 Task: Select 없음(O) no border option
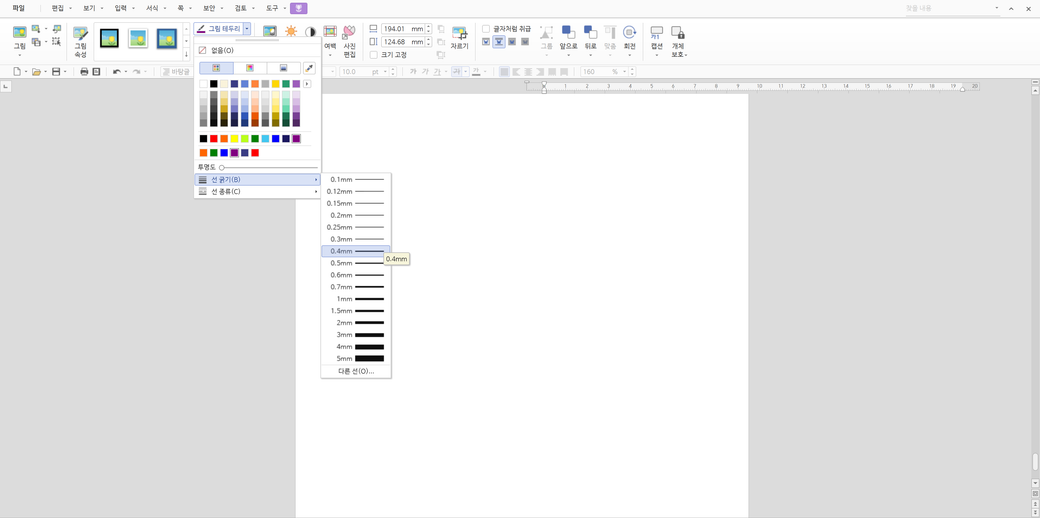(221, 50)
